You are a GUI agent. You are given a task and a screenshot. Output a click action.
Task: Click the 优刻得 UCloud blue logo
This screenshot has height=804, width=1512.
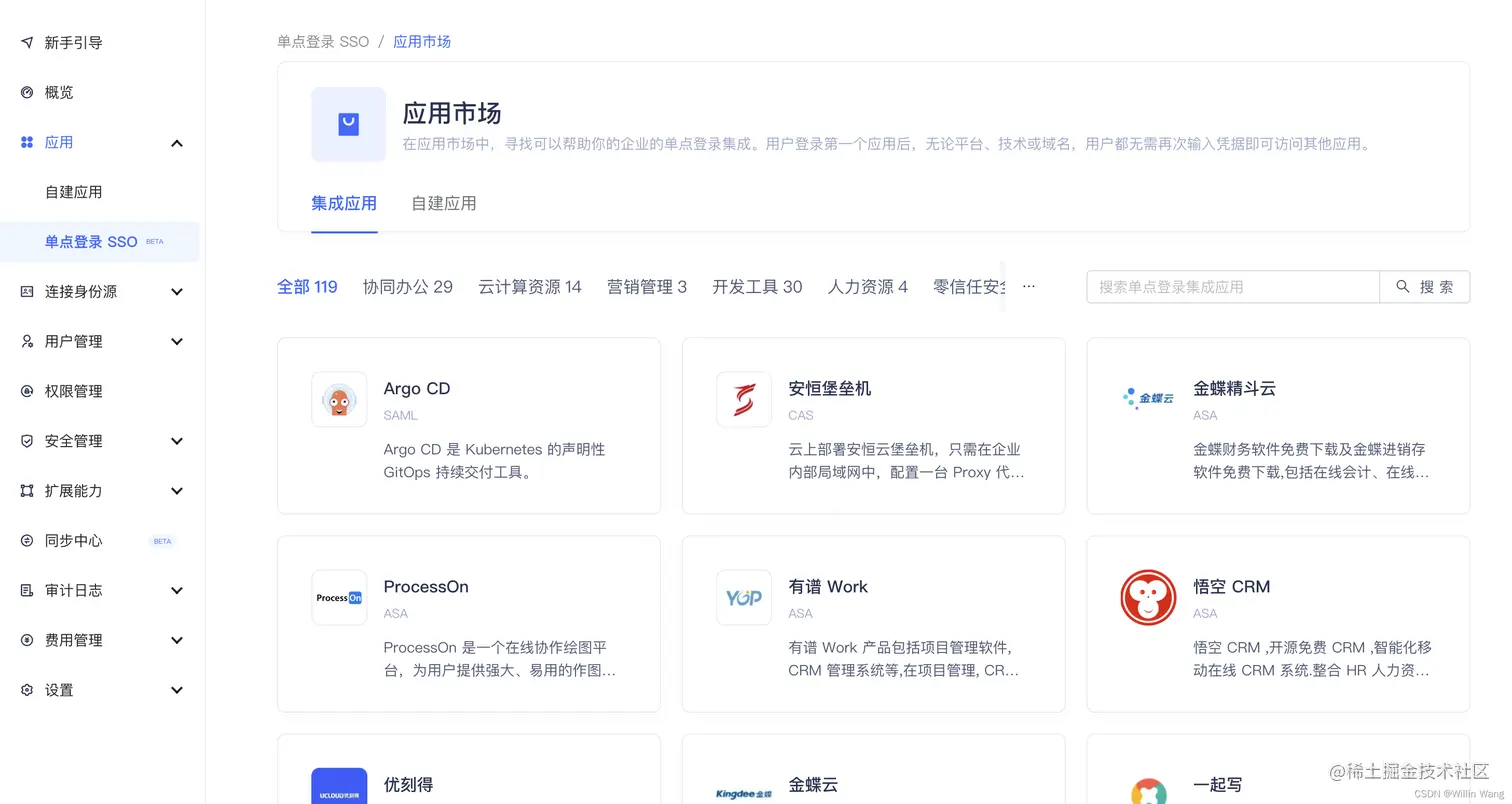pos(339,787)
